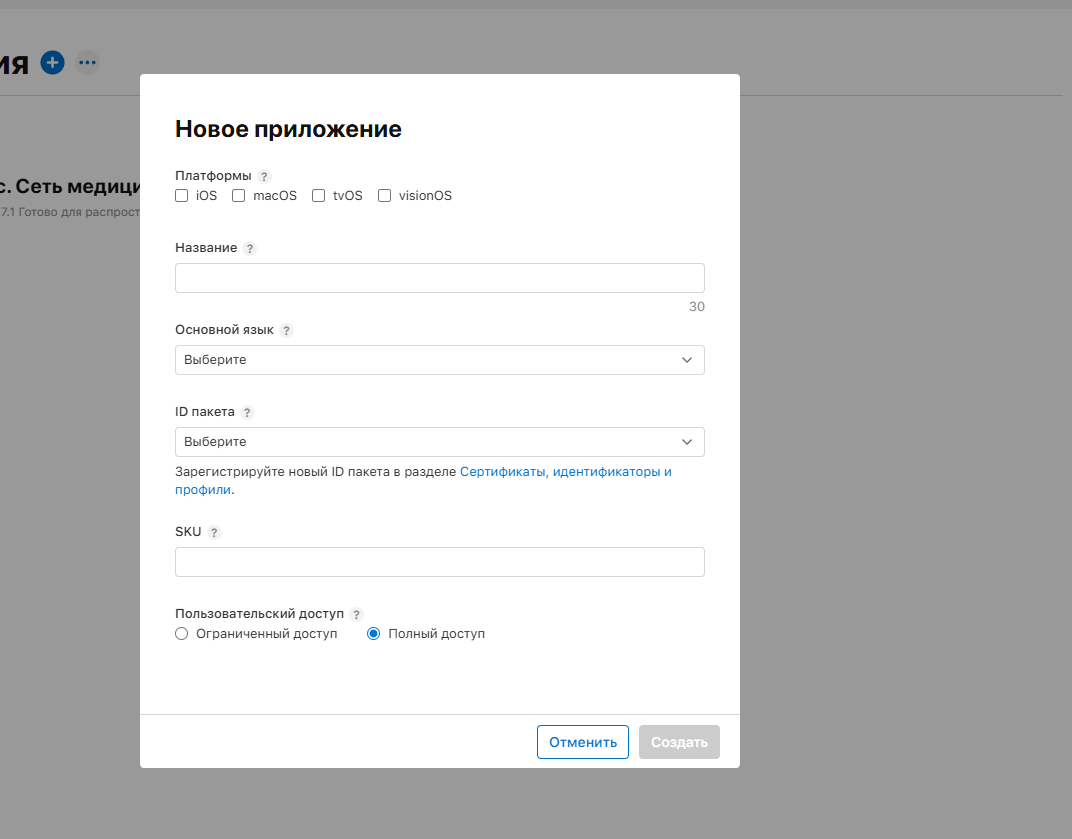This screenshot has height=839, width=1072.
Task: Select the Полный доступ radio button
Action: (x=373, y=633)
